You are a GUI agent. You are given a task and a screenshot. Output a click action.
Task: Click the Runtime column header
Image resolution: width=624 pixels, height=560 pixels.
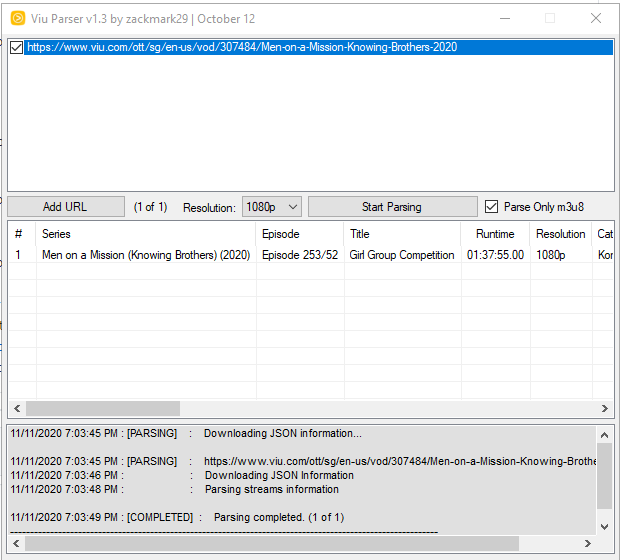tap(495, 234)
